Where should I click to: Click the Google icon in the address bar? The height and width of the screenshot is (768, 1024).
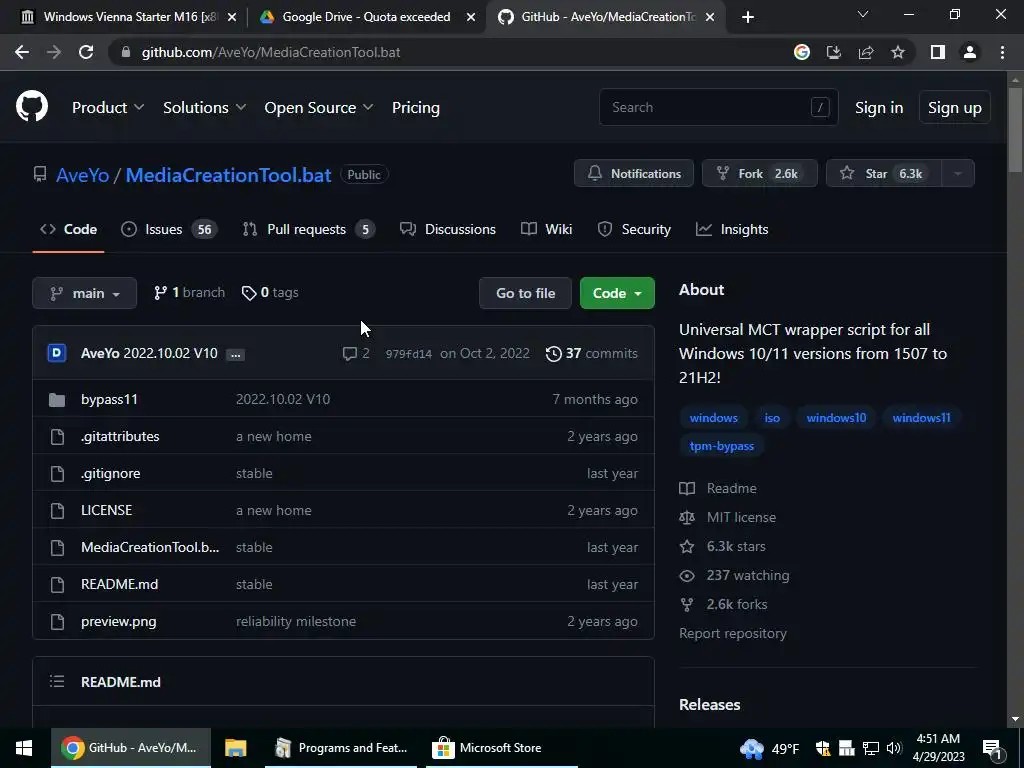pyautogui.click(x=802, y=52)
